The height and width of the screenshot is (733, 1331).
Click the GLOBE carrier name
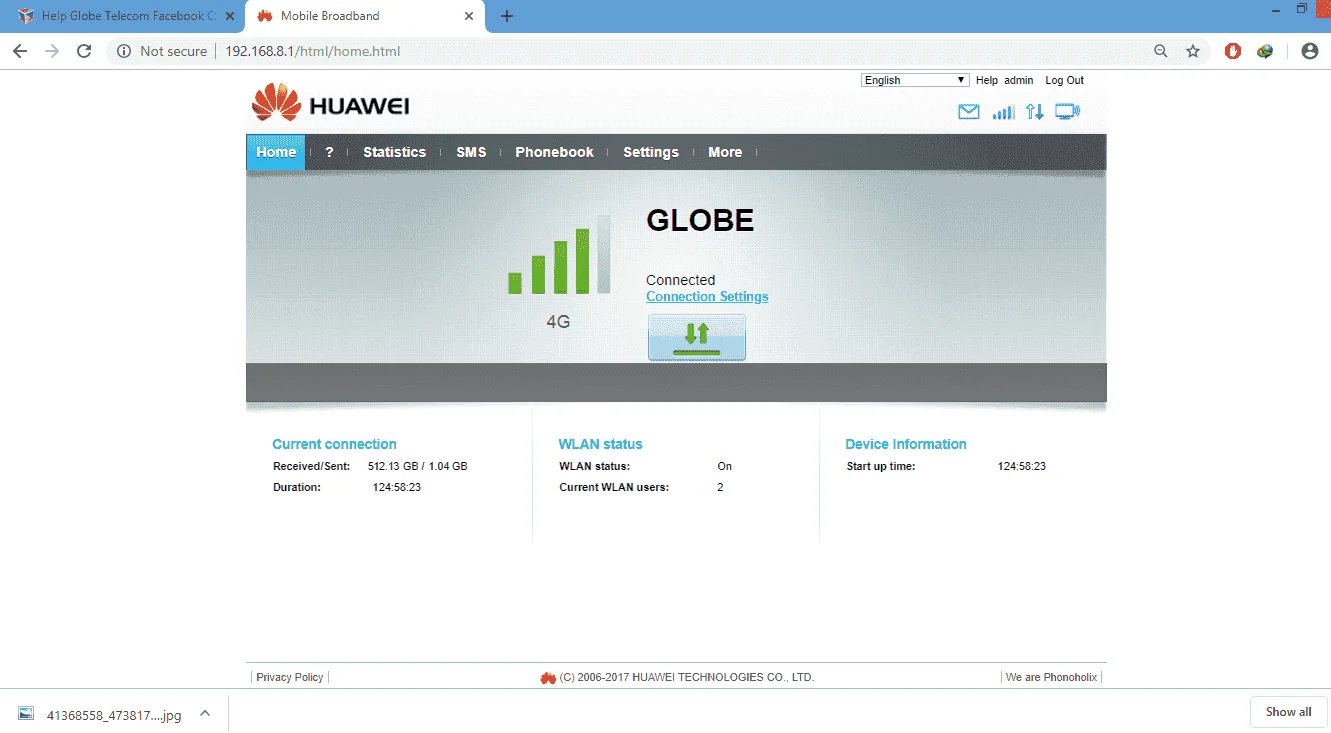[x=700, y=220]
